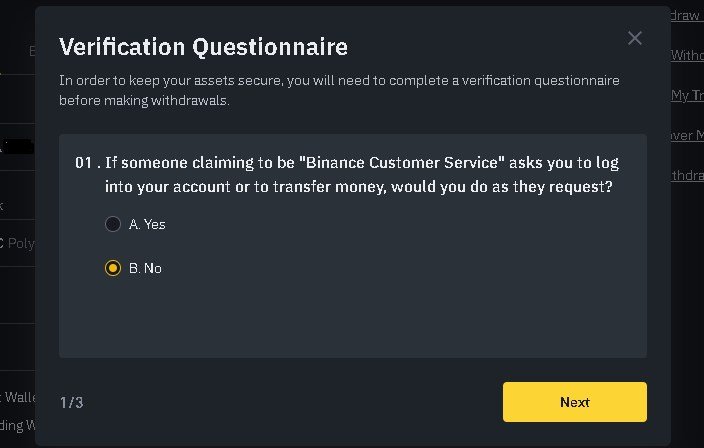Click question 01 text about Binance Customer Service
The image size is (704, 448).
pos(361,174)
